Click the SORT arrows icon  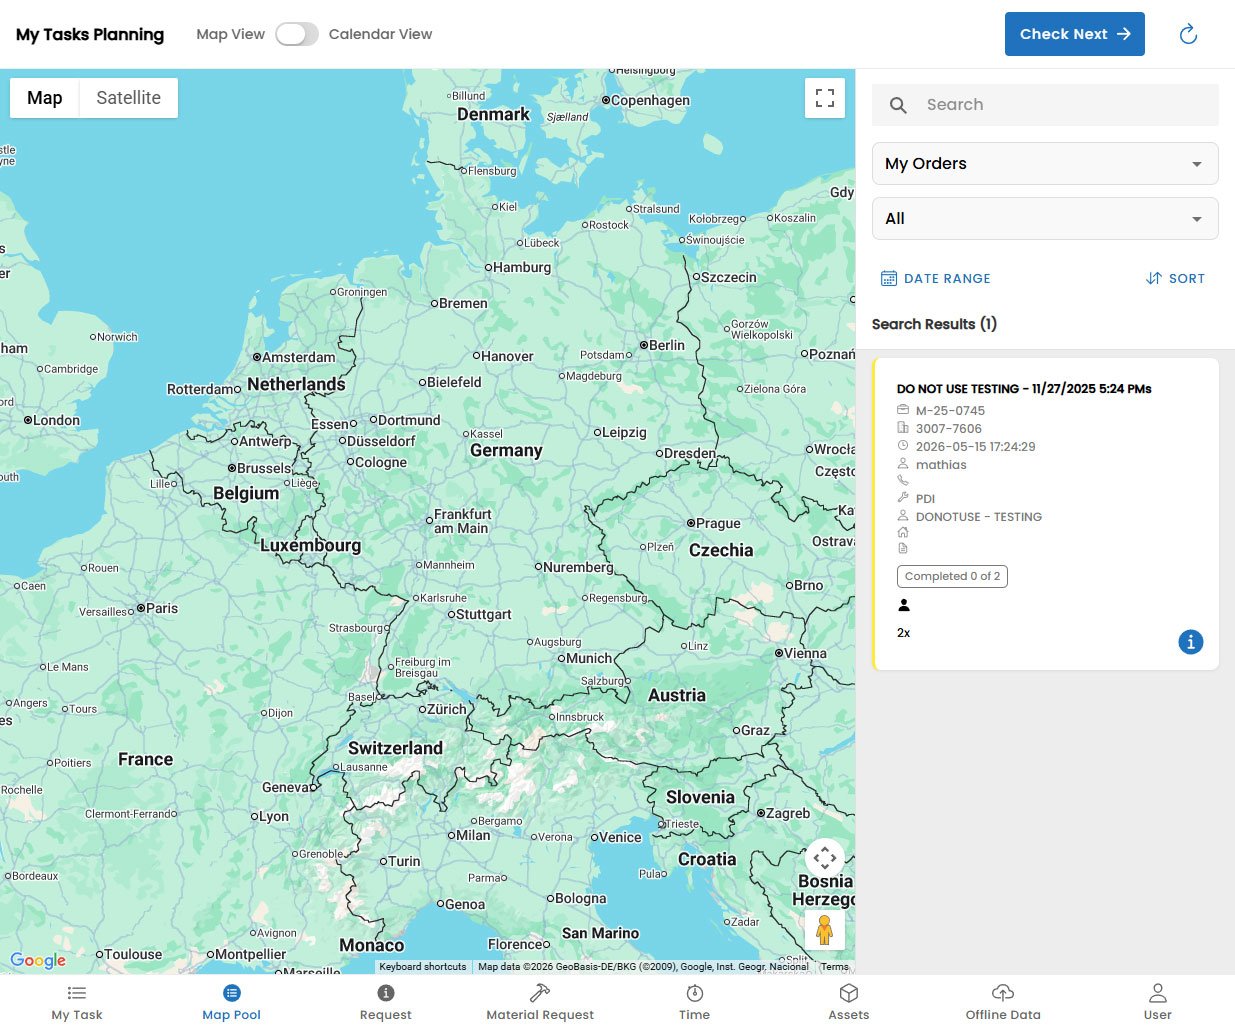click(1153, 279)
